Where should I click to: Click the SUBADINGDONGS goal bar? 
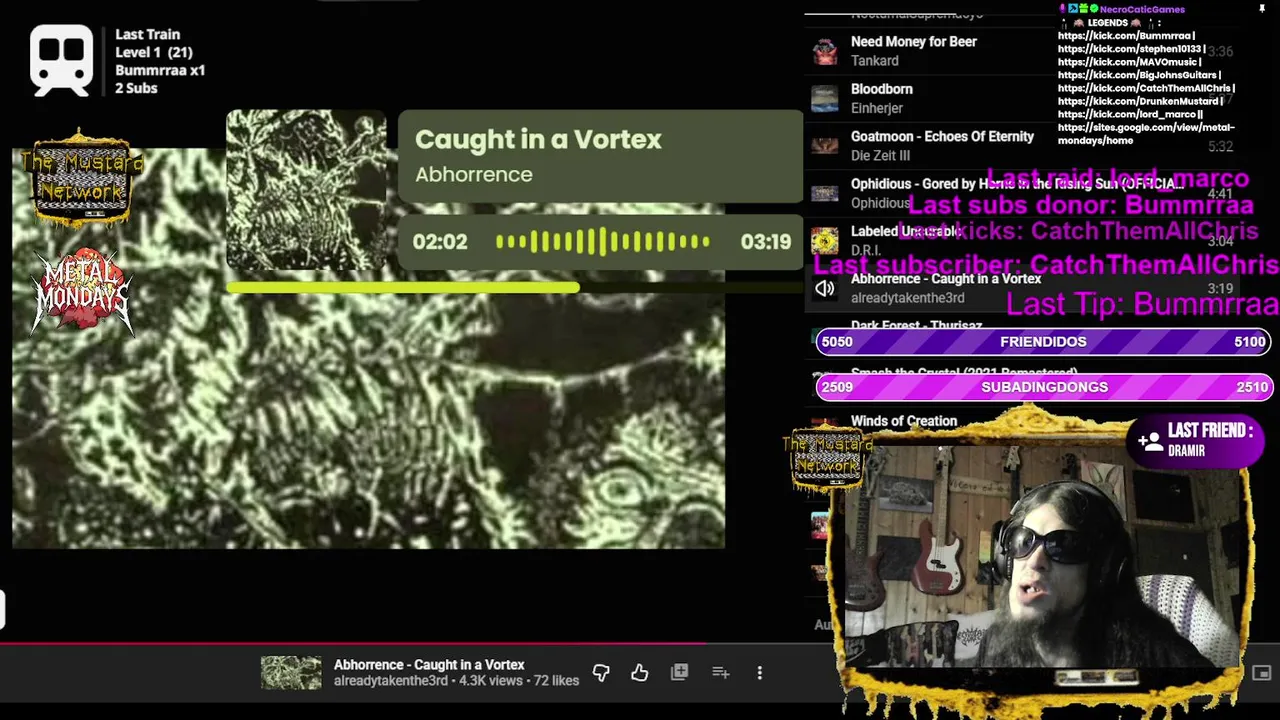(x=1043, y=387)
